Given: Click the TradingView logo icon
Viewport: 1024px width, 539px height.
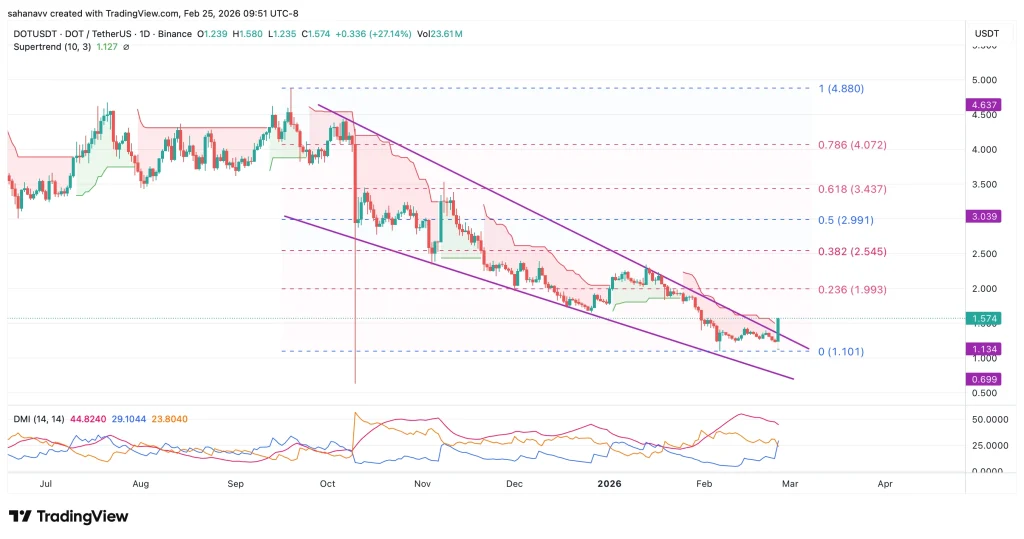Looking at the screenshot, I should click(20, 516).
